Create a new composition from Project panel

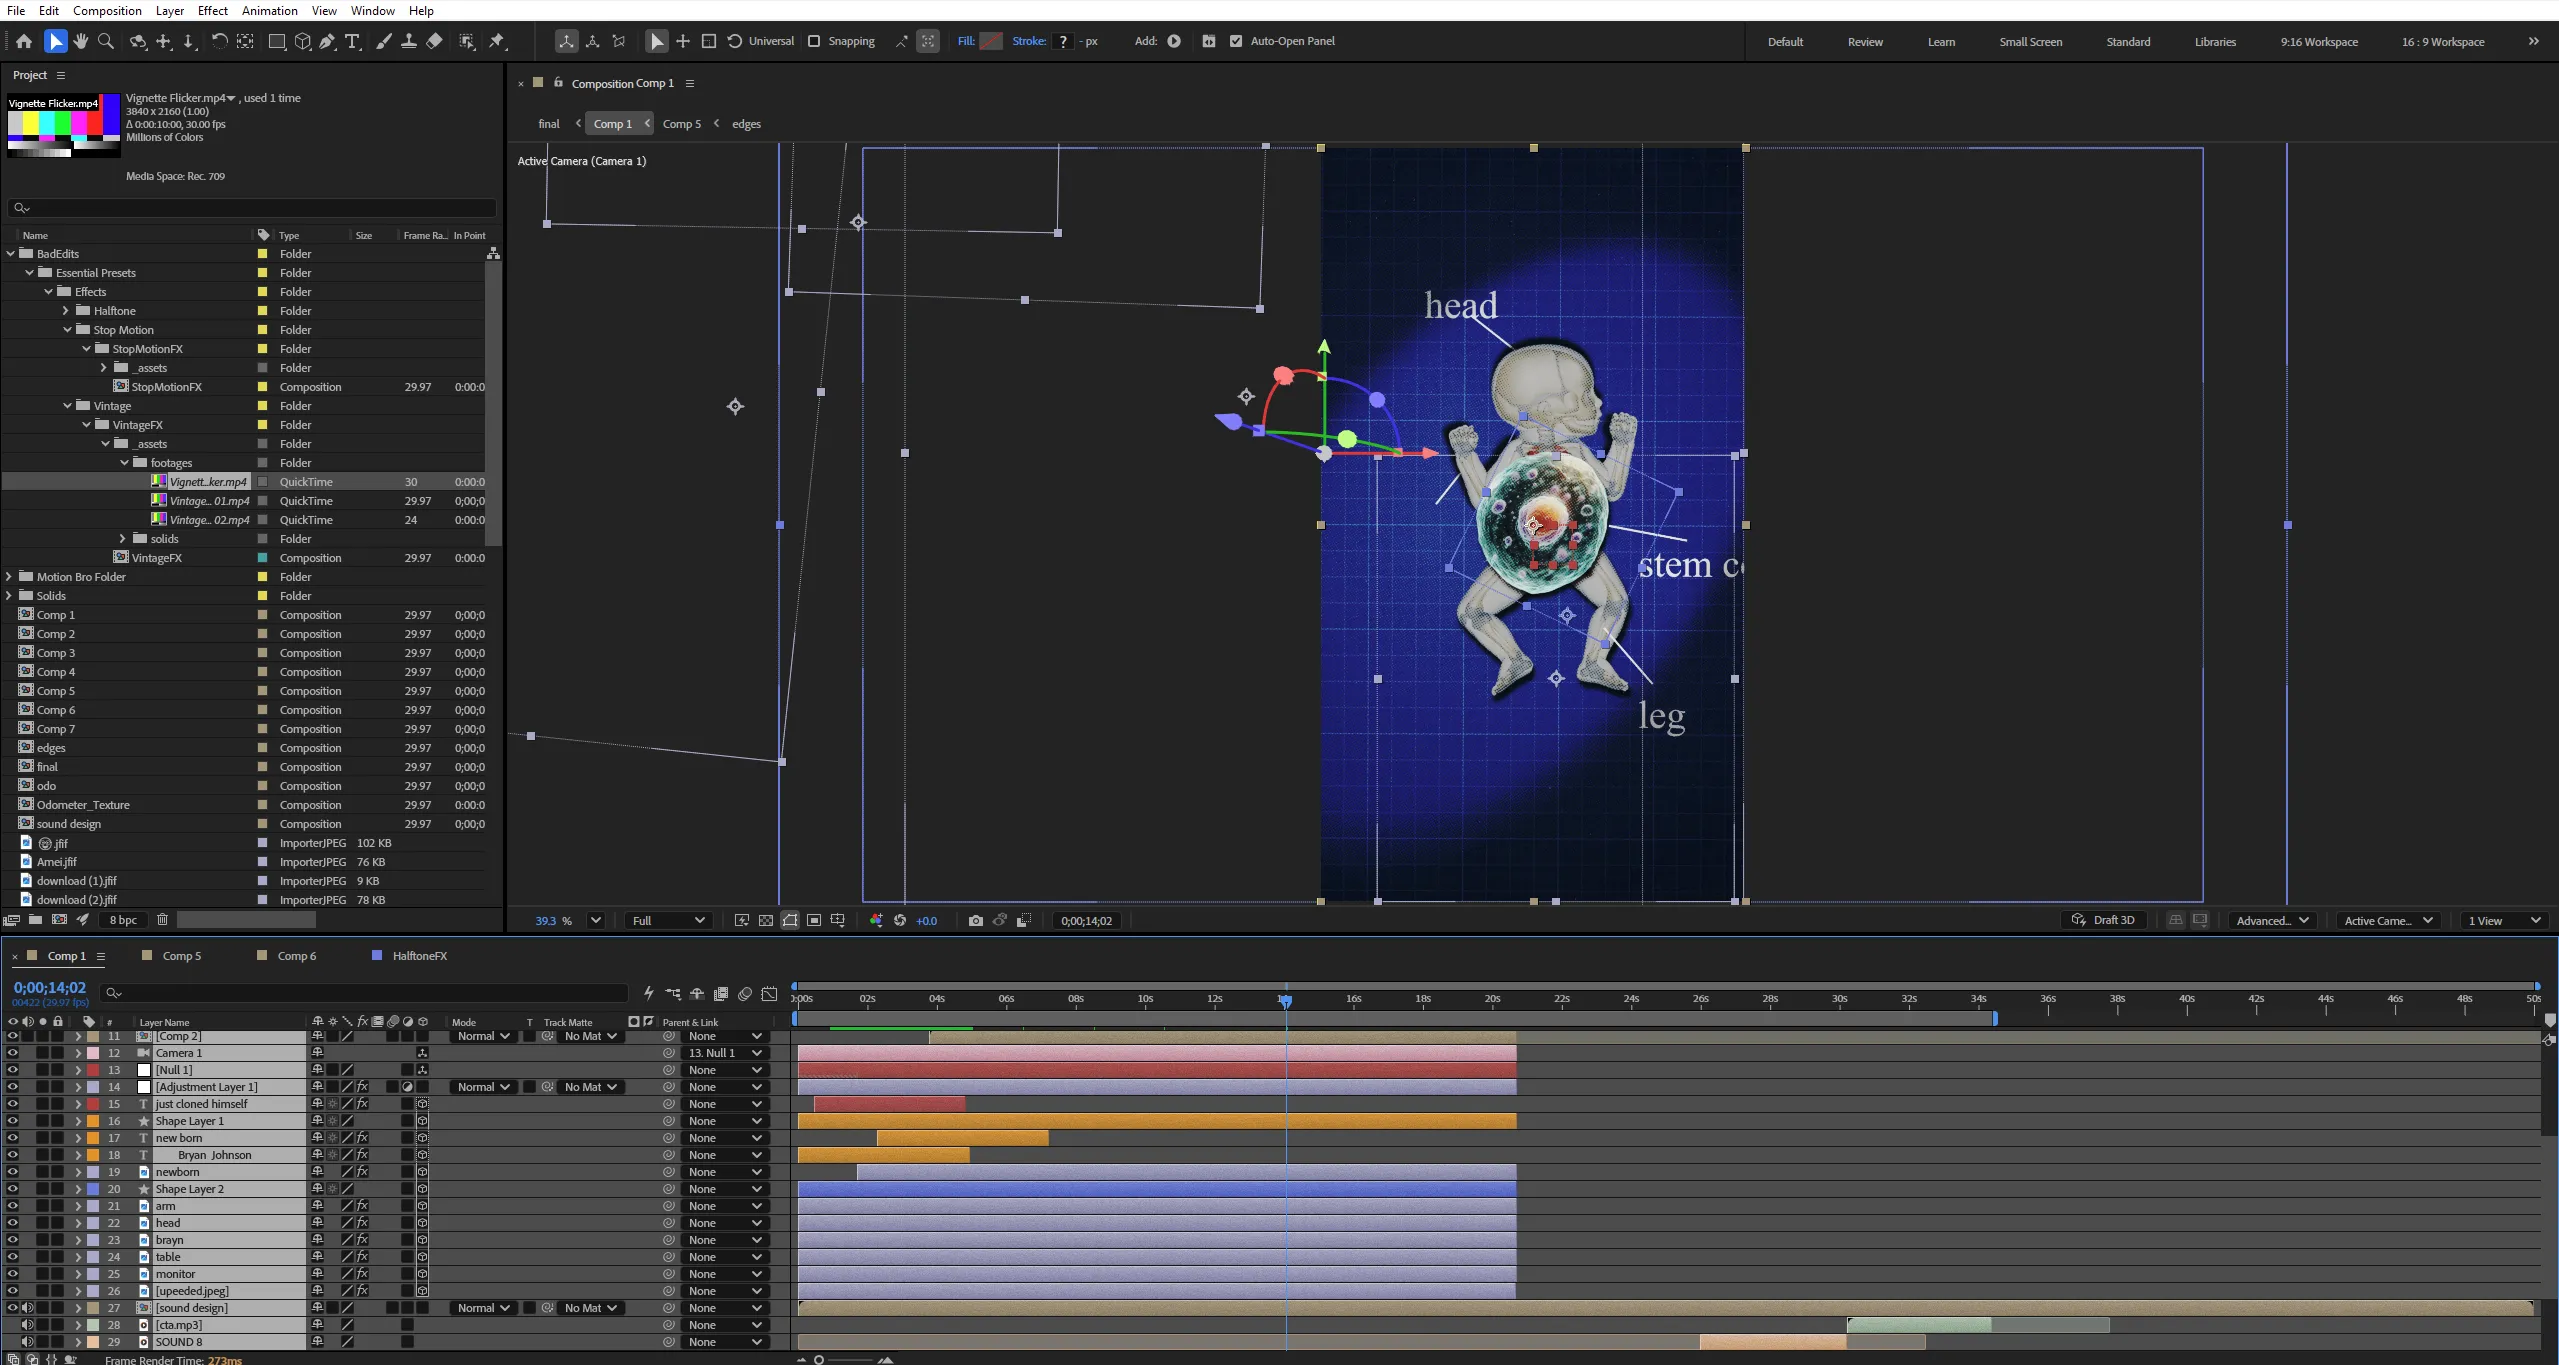pos(59,920)
